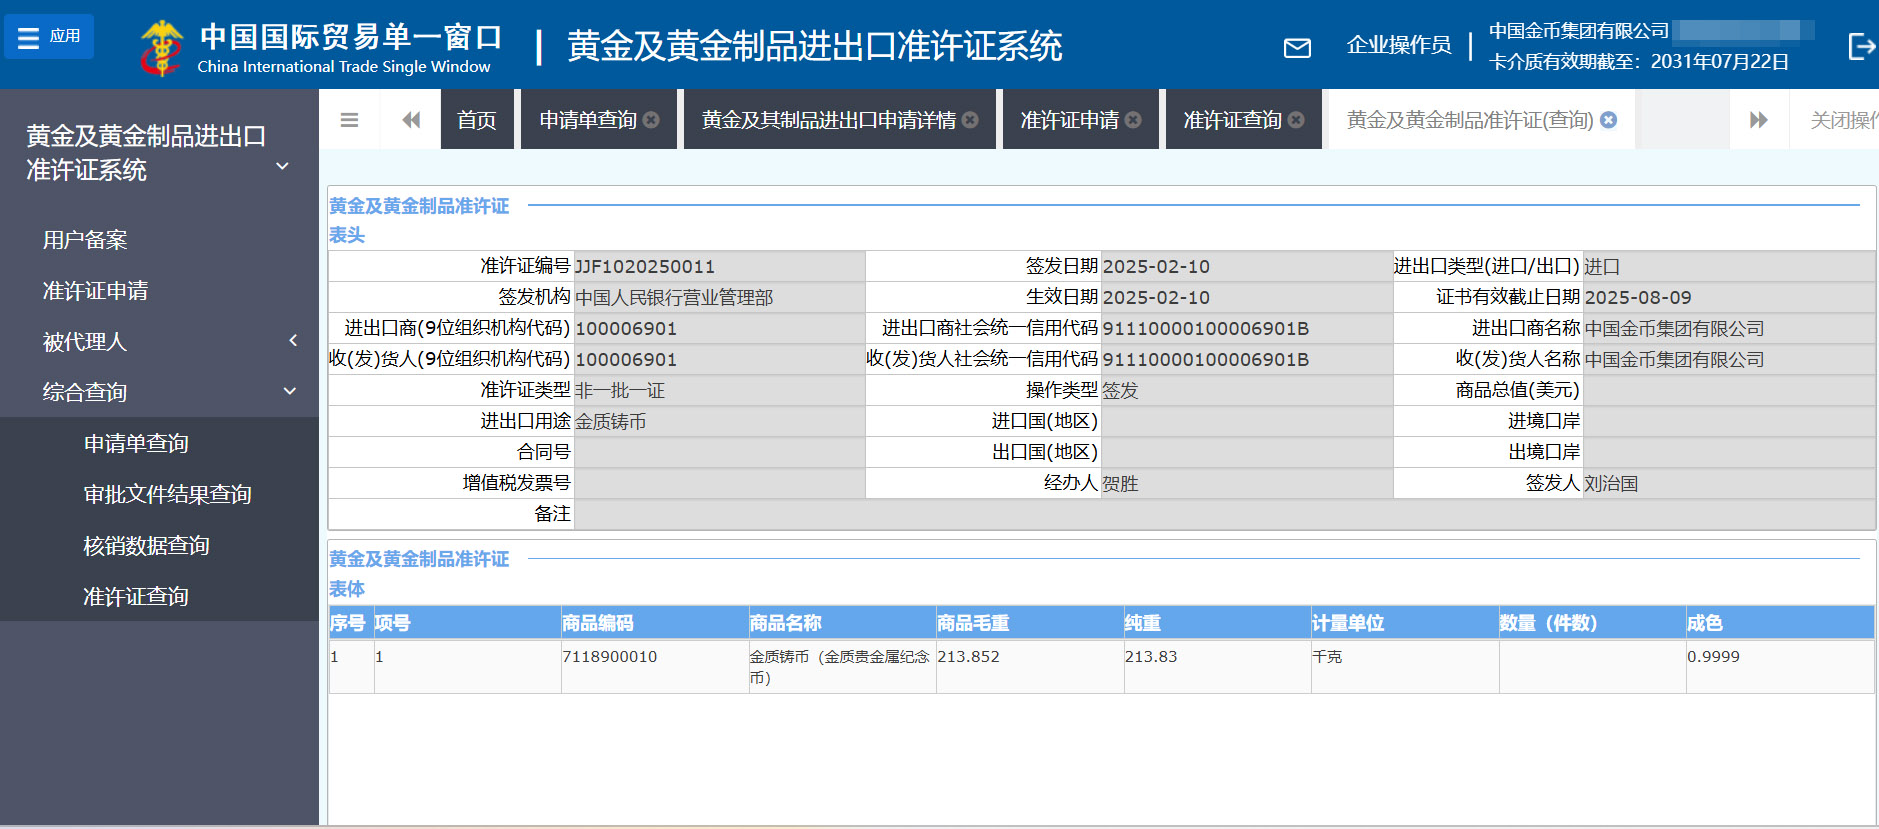Click the empty 备注 field

click(x=1224, y=514)
